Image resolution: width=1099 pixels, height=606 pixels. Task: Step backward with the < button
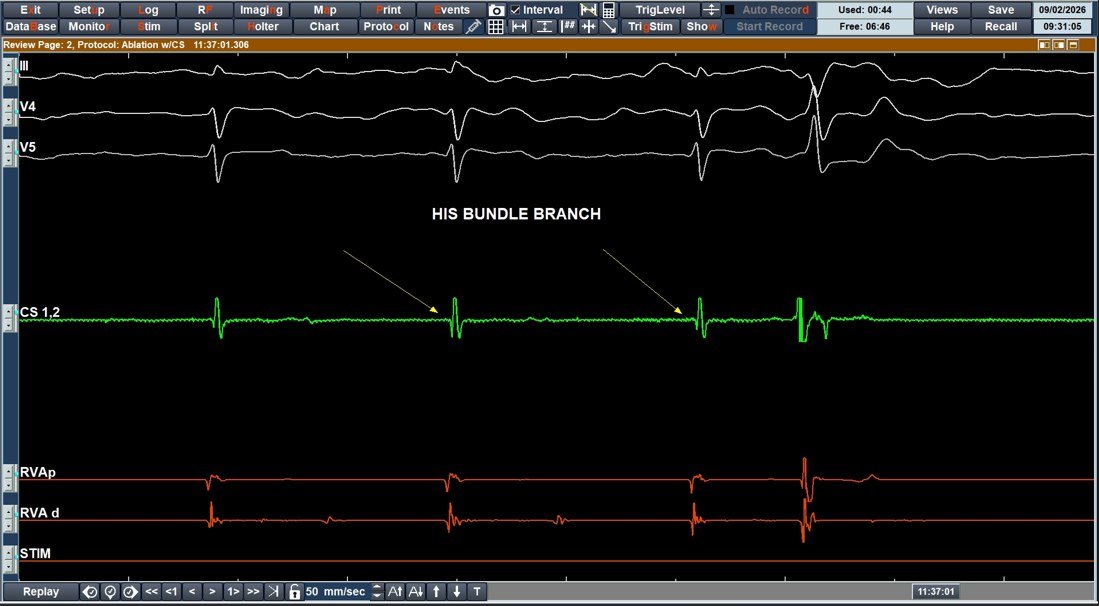[x=192, y=592]
